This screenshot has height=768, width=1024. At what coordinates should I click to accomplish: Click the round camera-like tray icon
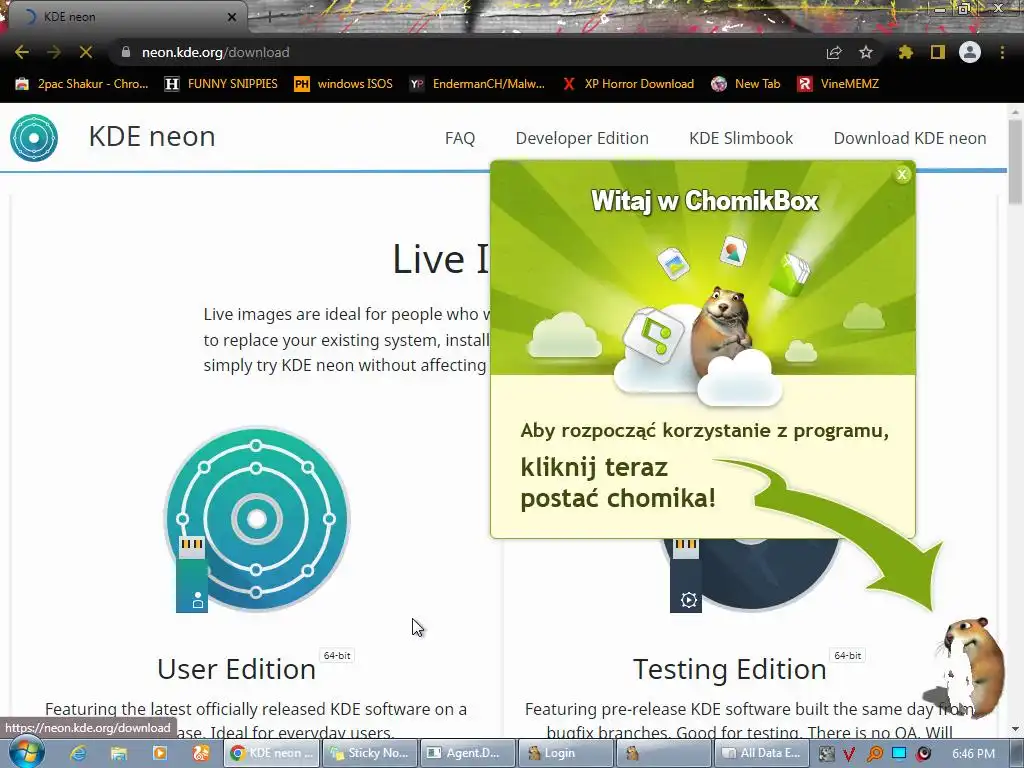(x=923, y=754)
